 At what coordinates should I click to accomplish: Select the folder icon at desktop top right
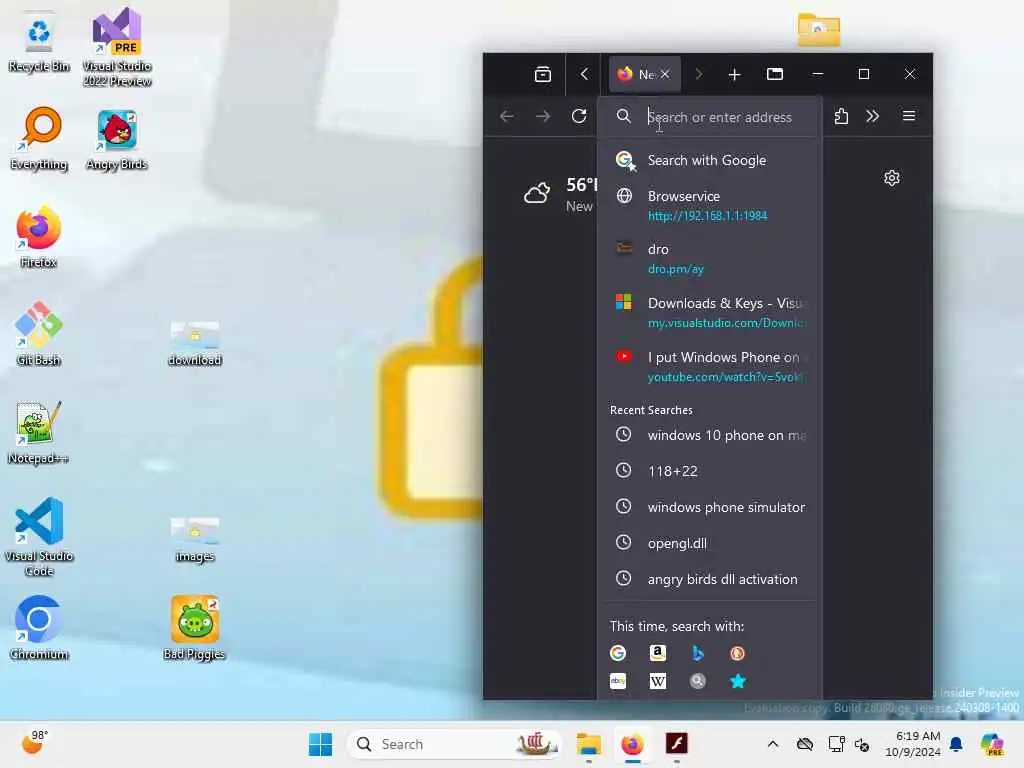click(x=818, y=30)
